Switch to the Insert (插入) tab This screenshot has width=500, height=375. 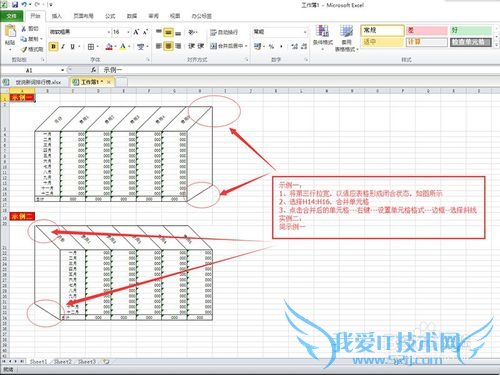(57, 16)
